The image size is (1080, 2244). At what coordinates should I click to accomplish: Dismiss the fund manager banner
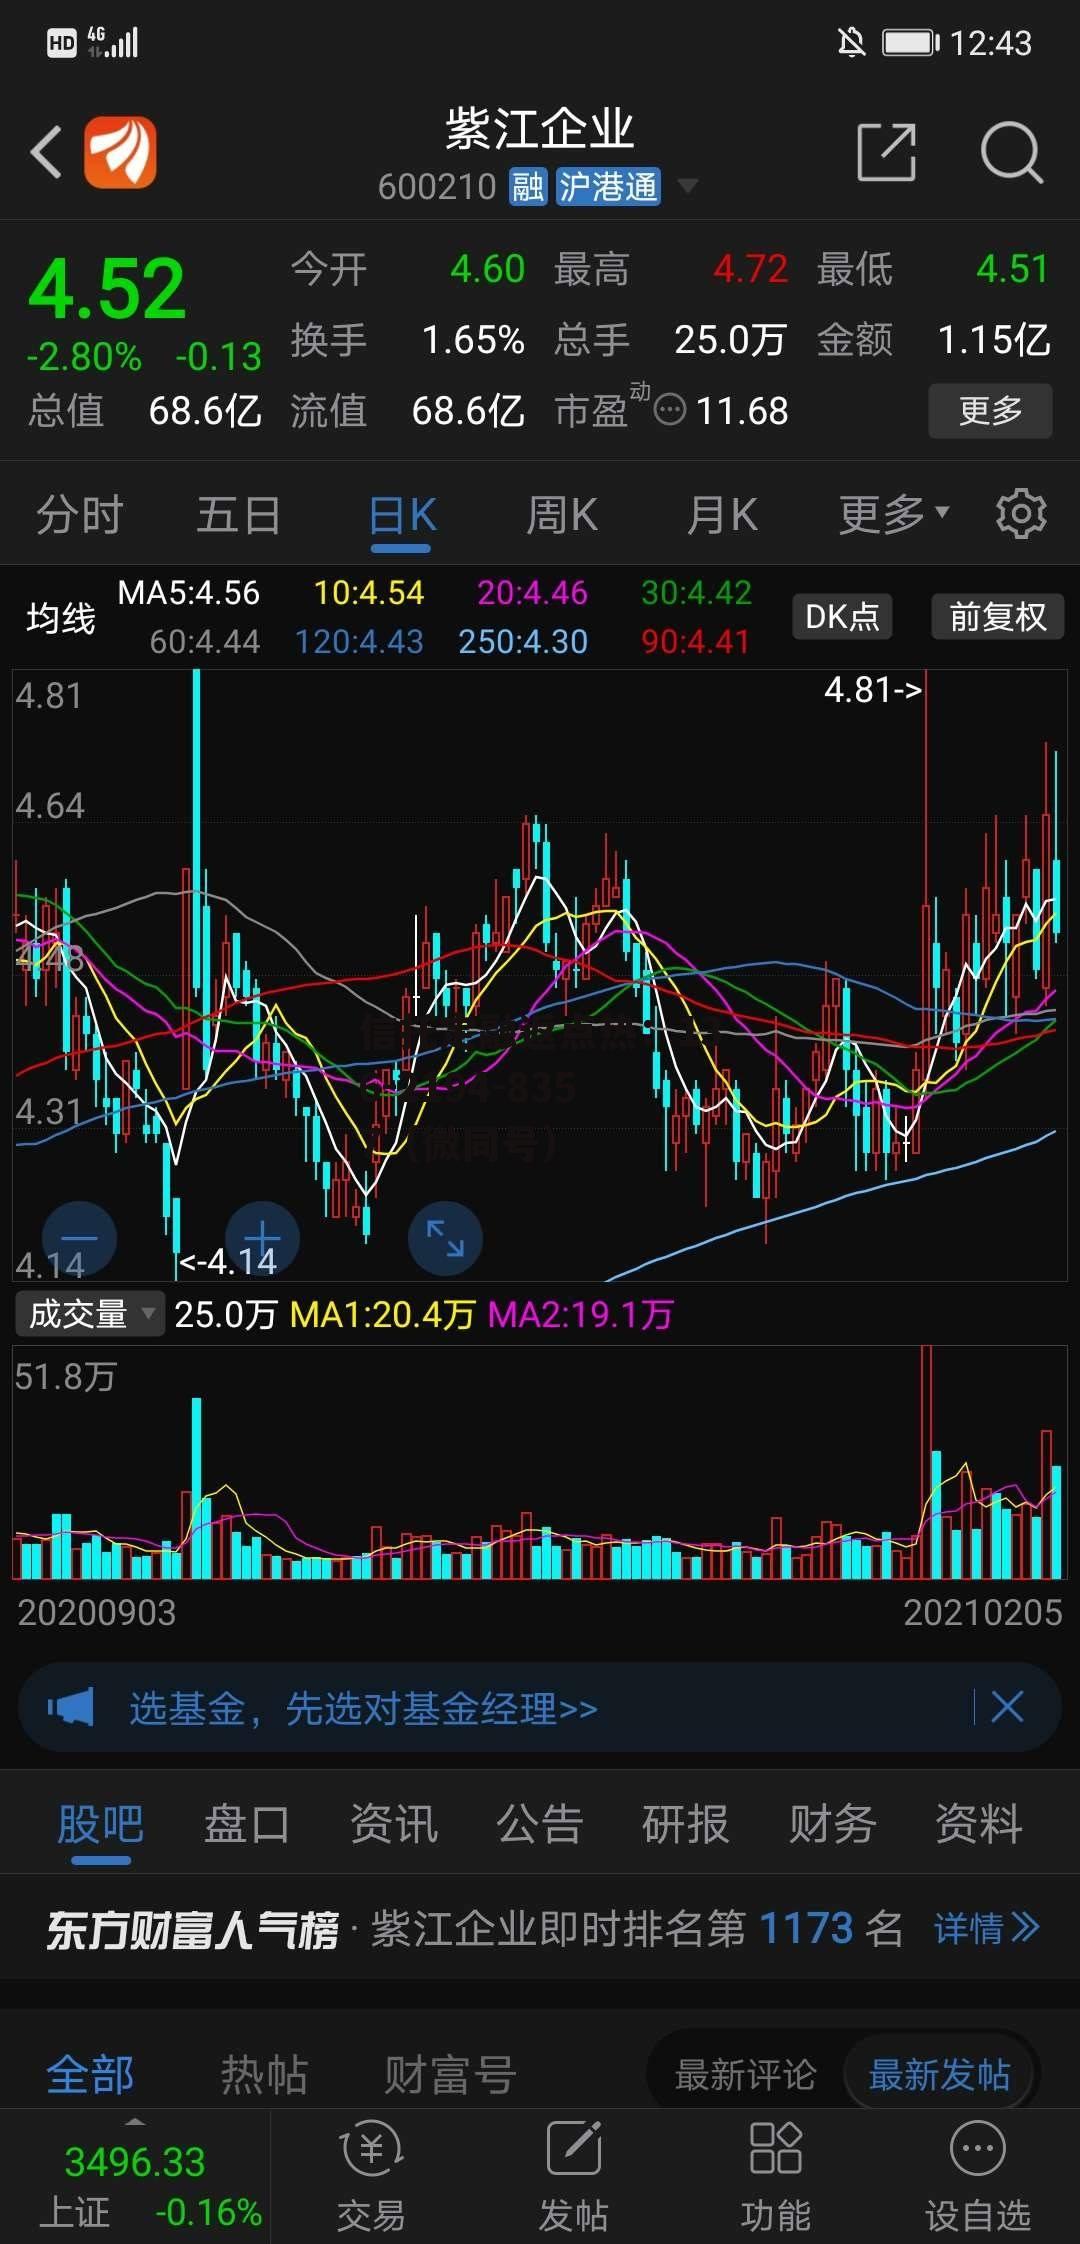(x=1007, y=1707)
